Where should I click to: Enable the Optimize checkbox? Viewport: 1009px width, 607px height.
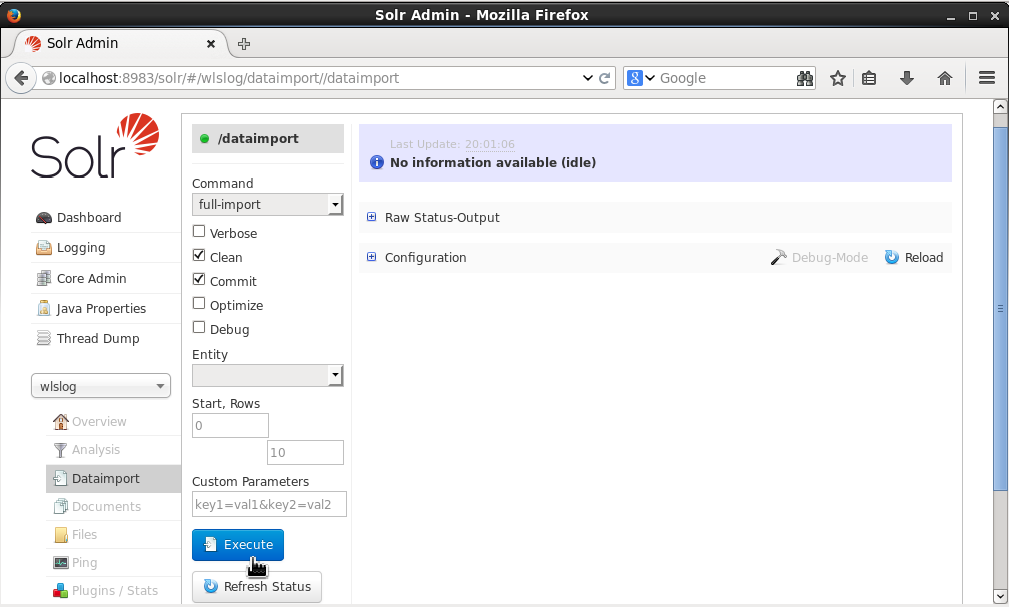pos(199,303)
